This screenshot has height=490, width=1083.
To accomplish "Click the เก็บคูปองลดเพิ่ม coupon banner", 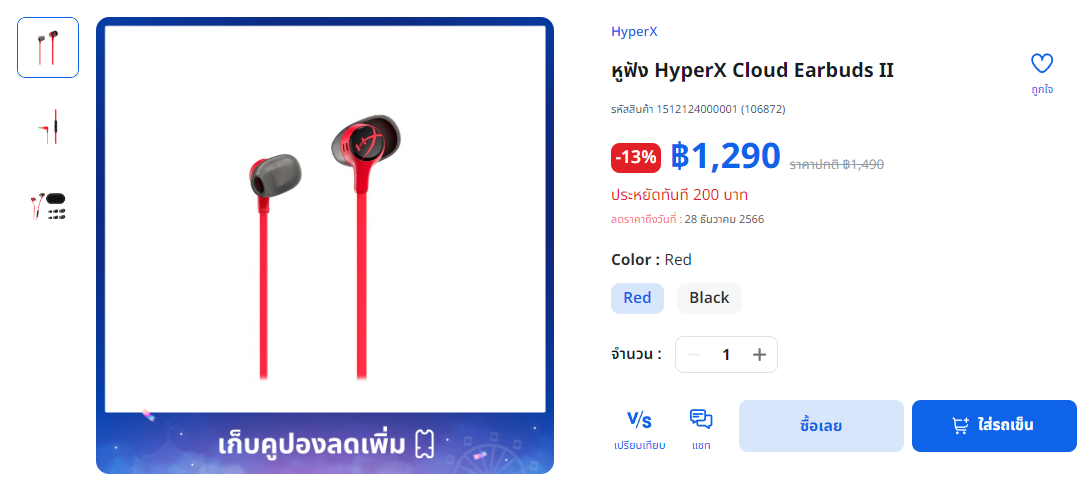I will (325, 444).
